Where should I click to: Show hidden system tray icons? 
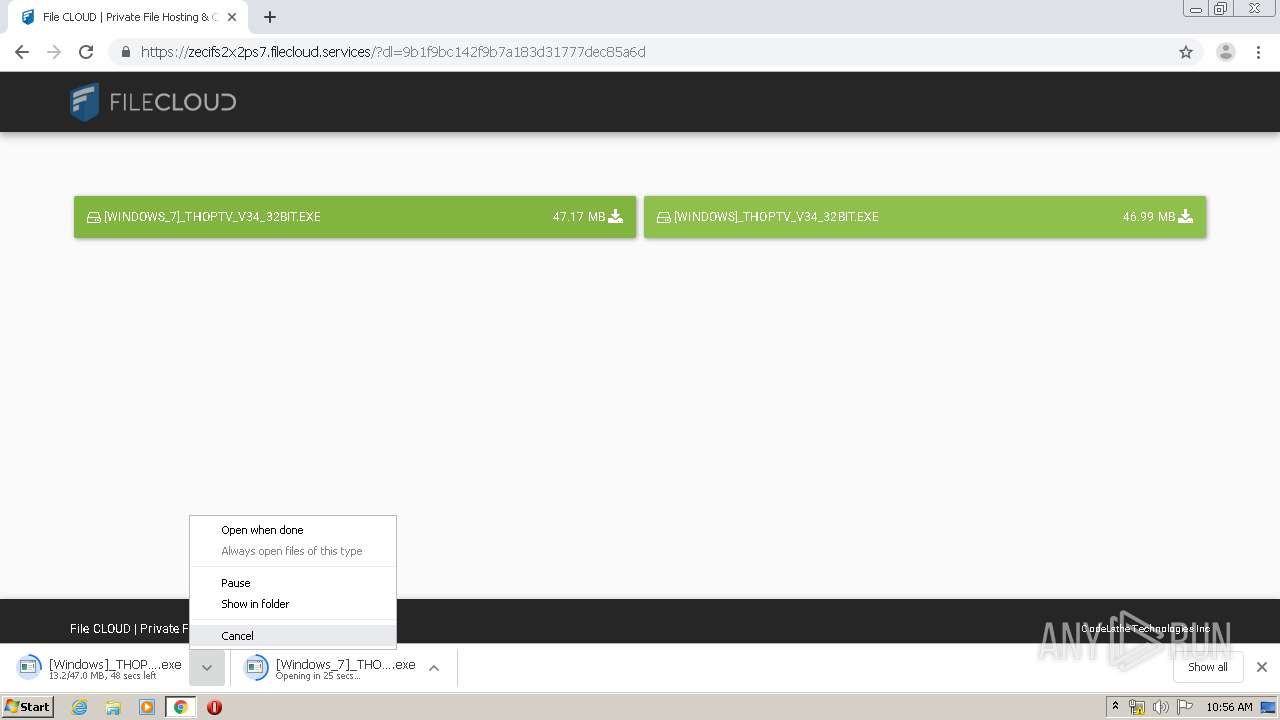1115,707
